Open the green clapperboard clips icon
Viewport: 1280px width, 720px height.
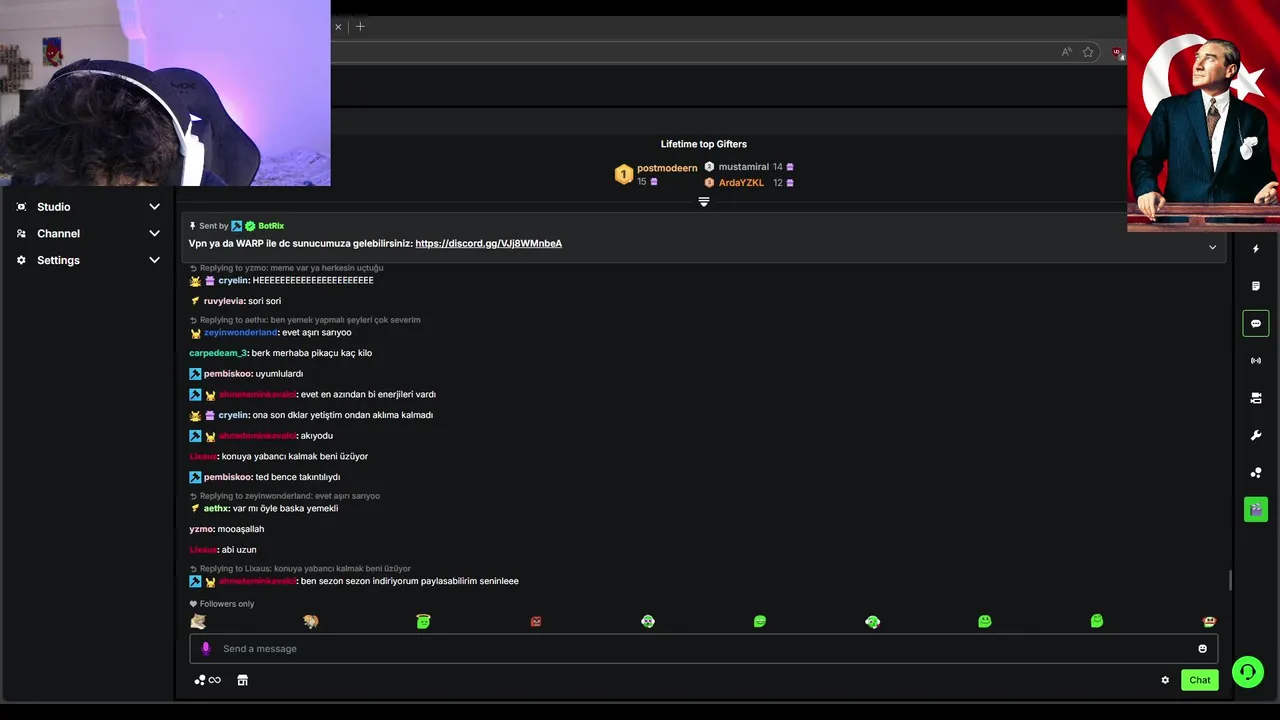[x=1256, y=509]
